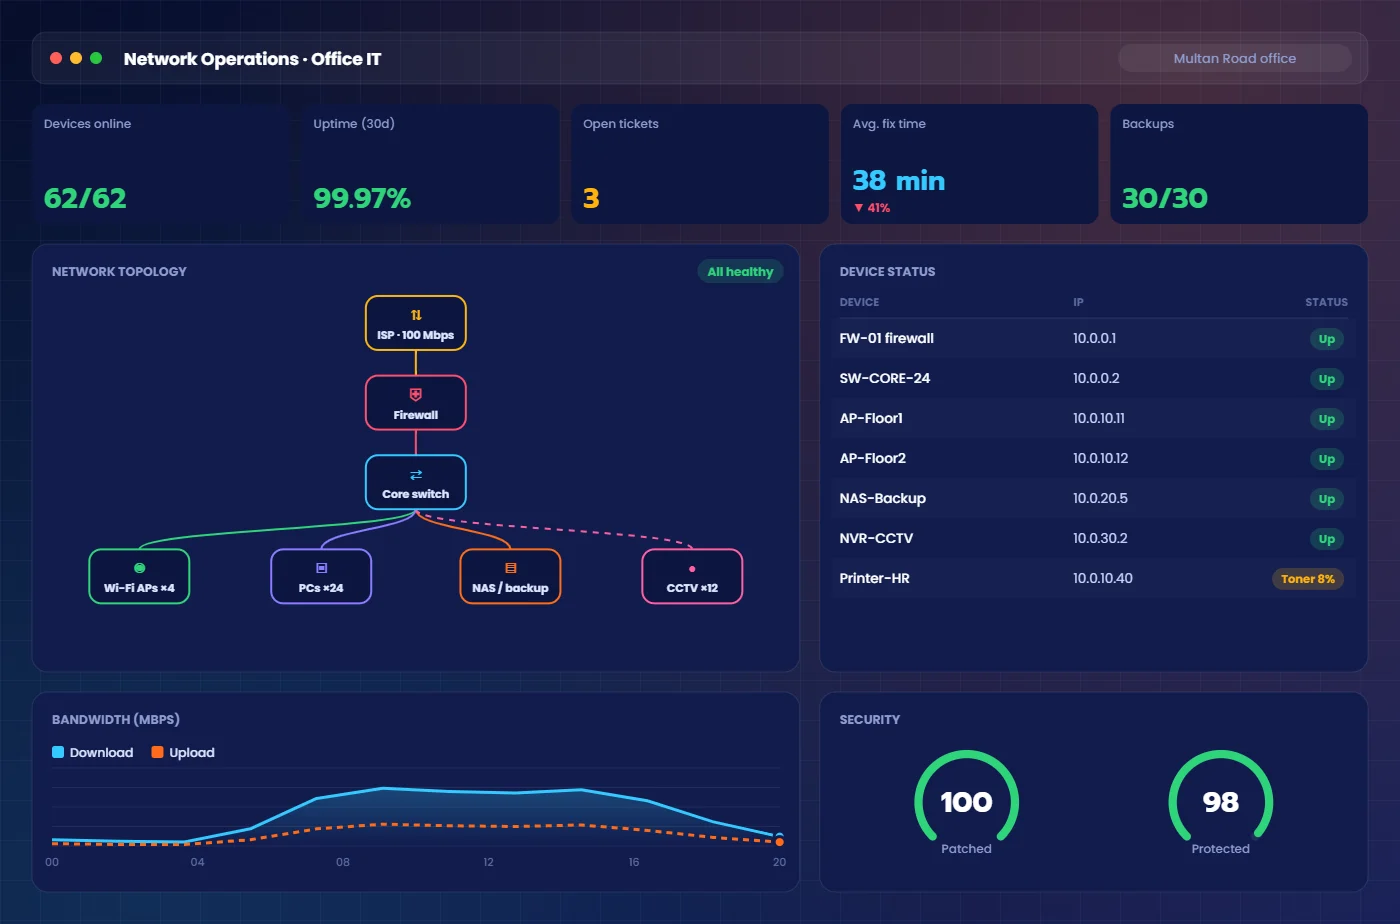Select the Multan Road office pill

[1234, 58]
